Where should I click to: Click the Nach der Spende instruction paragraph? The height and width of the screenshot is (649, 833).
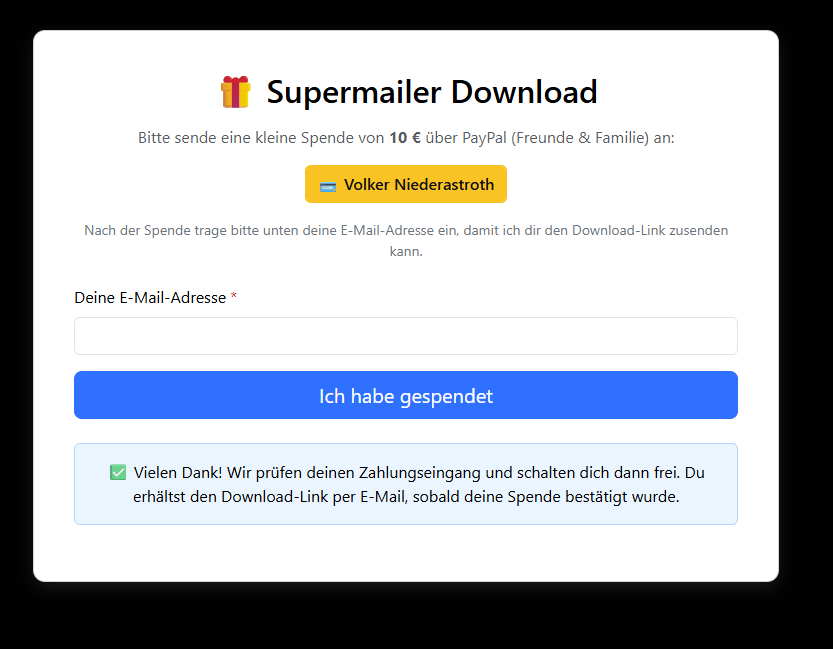(x=406, y=241)
